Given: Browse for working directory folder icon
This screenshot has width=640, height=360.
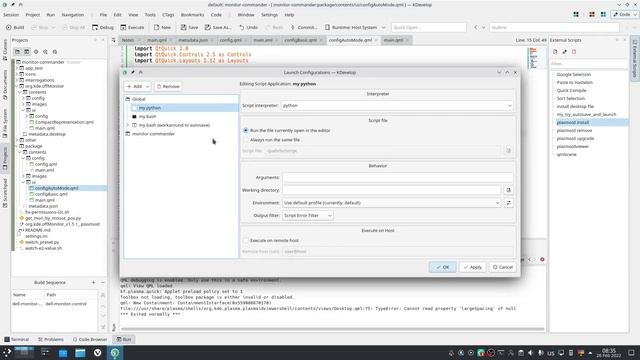Looking at the screenshot, I should [508, 190].
